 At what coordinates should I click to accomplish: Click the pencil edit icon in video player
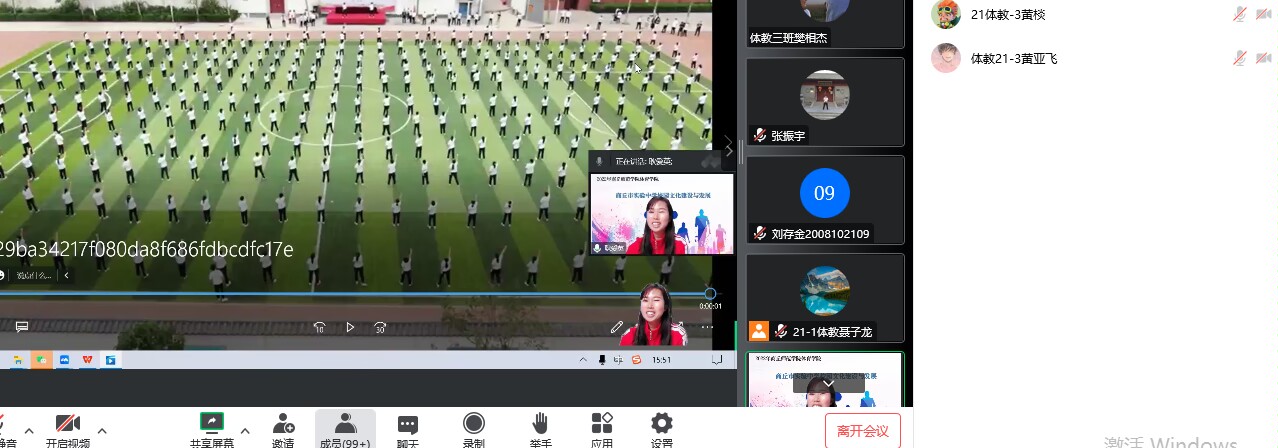click(x=617, y=327)
